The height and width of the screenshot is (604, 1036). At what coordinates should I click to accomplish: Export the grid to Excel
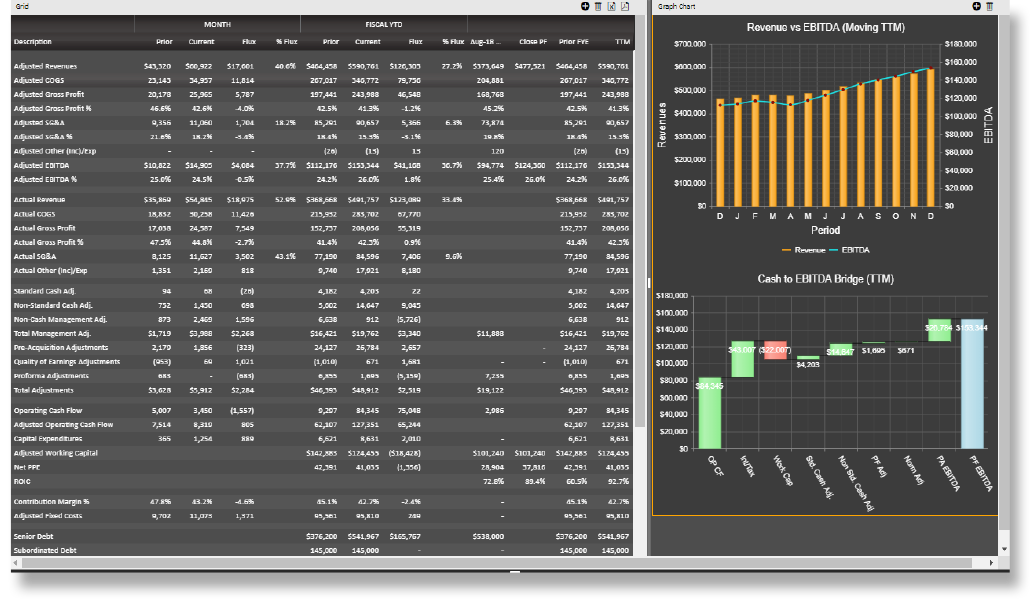[x=611, y=7]
